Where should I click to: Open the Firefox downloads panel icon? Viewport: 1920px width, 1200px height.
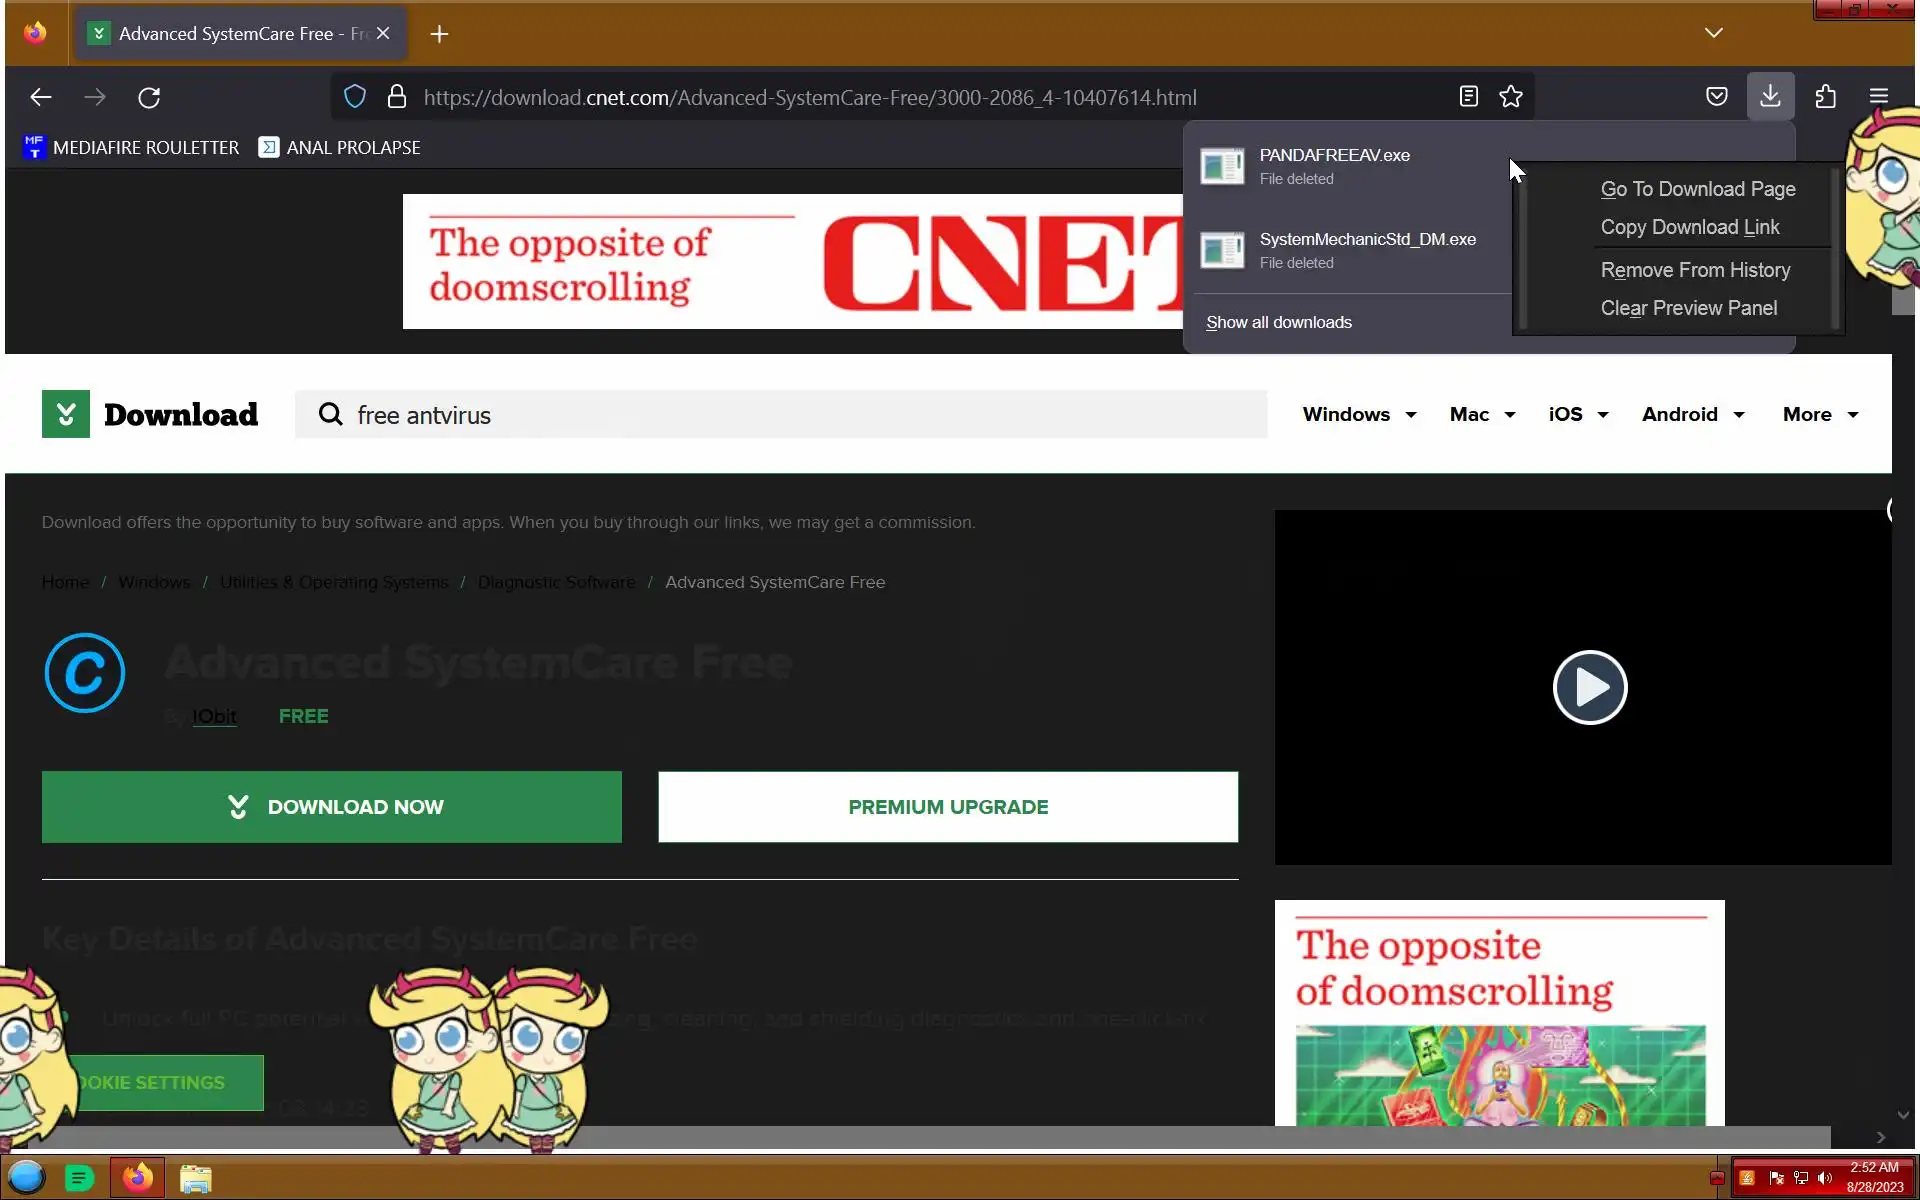tap(1770, 97)
